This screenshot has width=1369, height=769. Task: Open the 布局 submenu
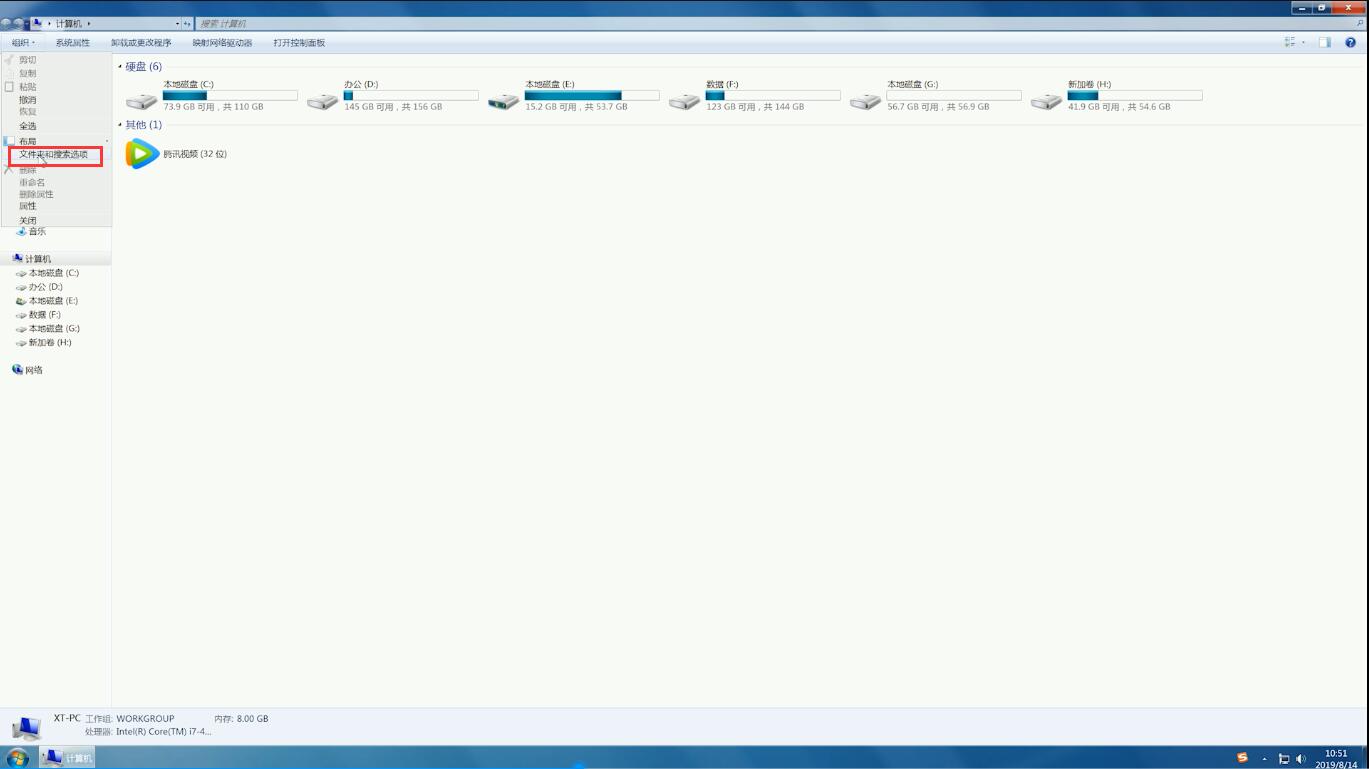[x=28, y=141]
